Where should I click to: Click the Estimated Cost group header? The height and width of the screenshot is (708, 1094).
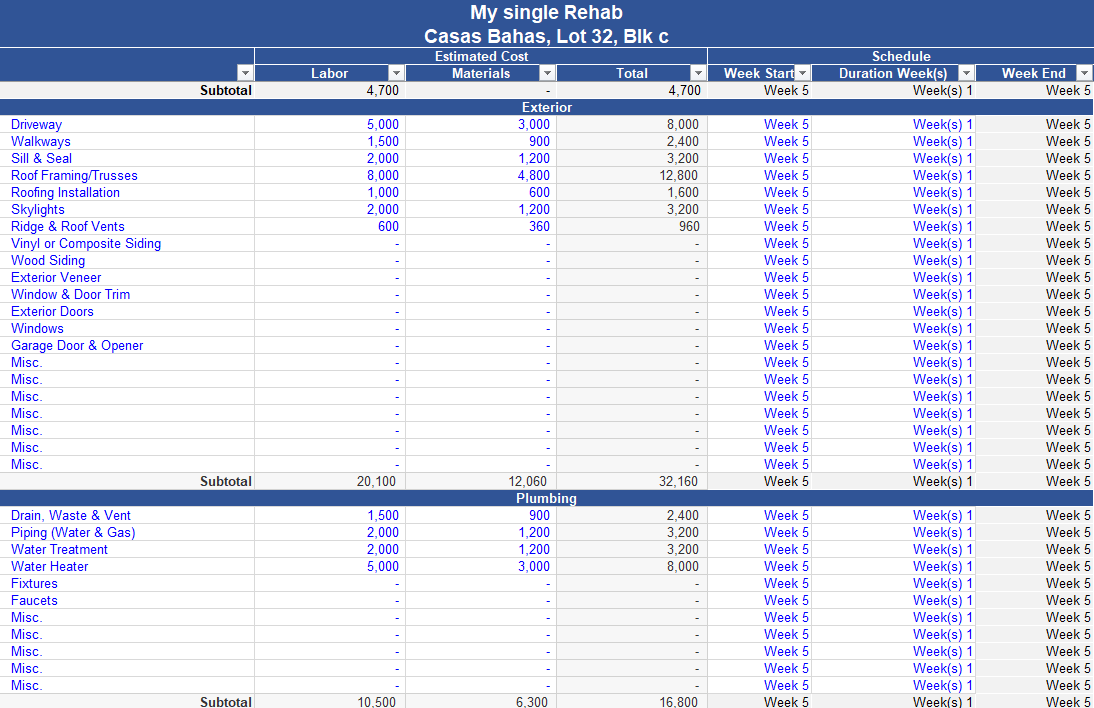[481, 56]
